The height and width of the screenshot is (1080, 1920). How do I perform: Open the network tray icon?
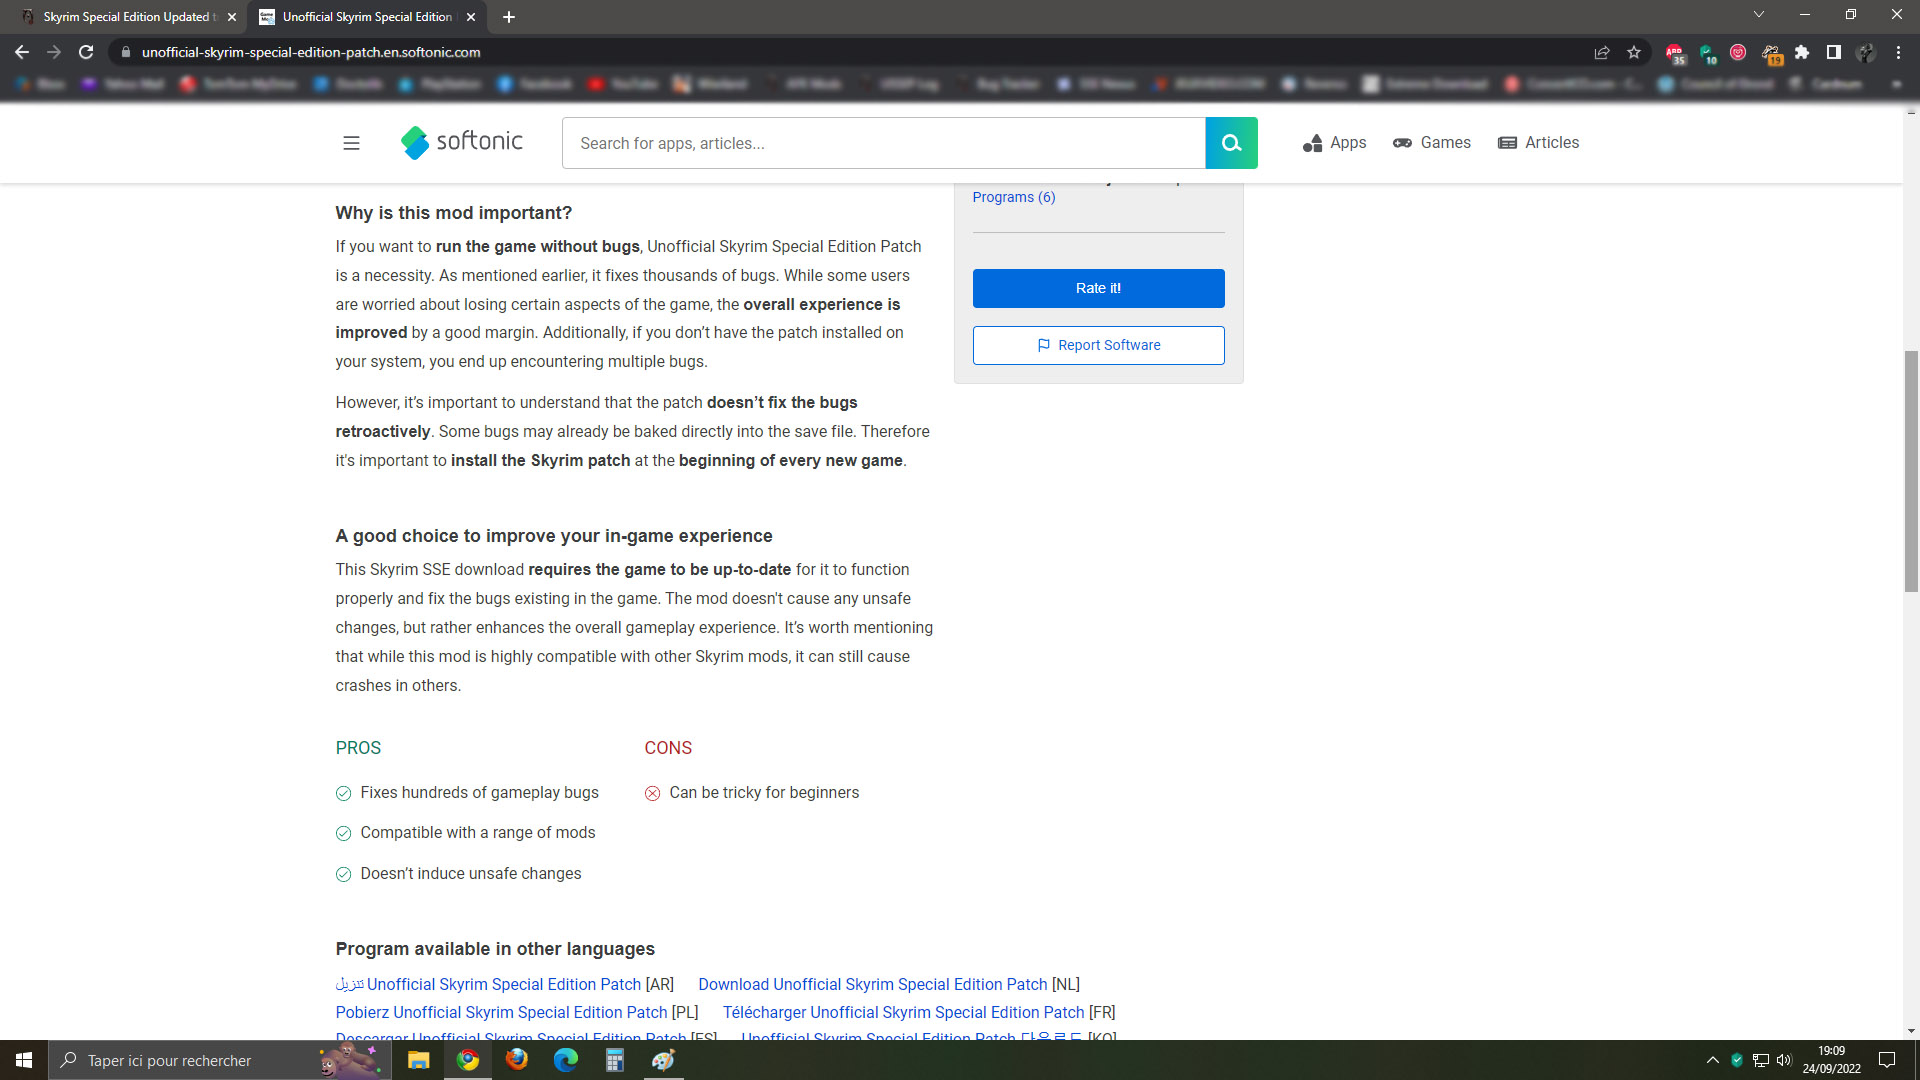pyautogui.click(x=1761, y=1060)
